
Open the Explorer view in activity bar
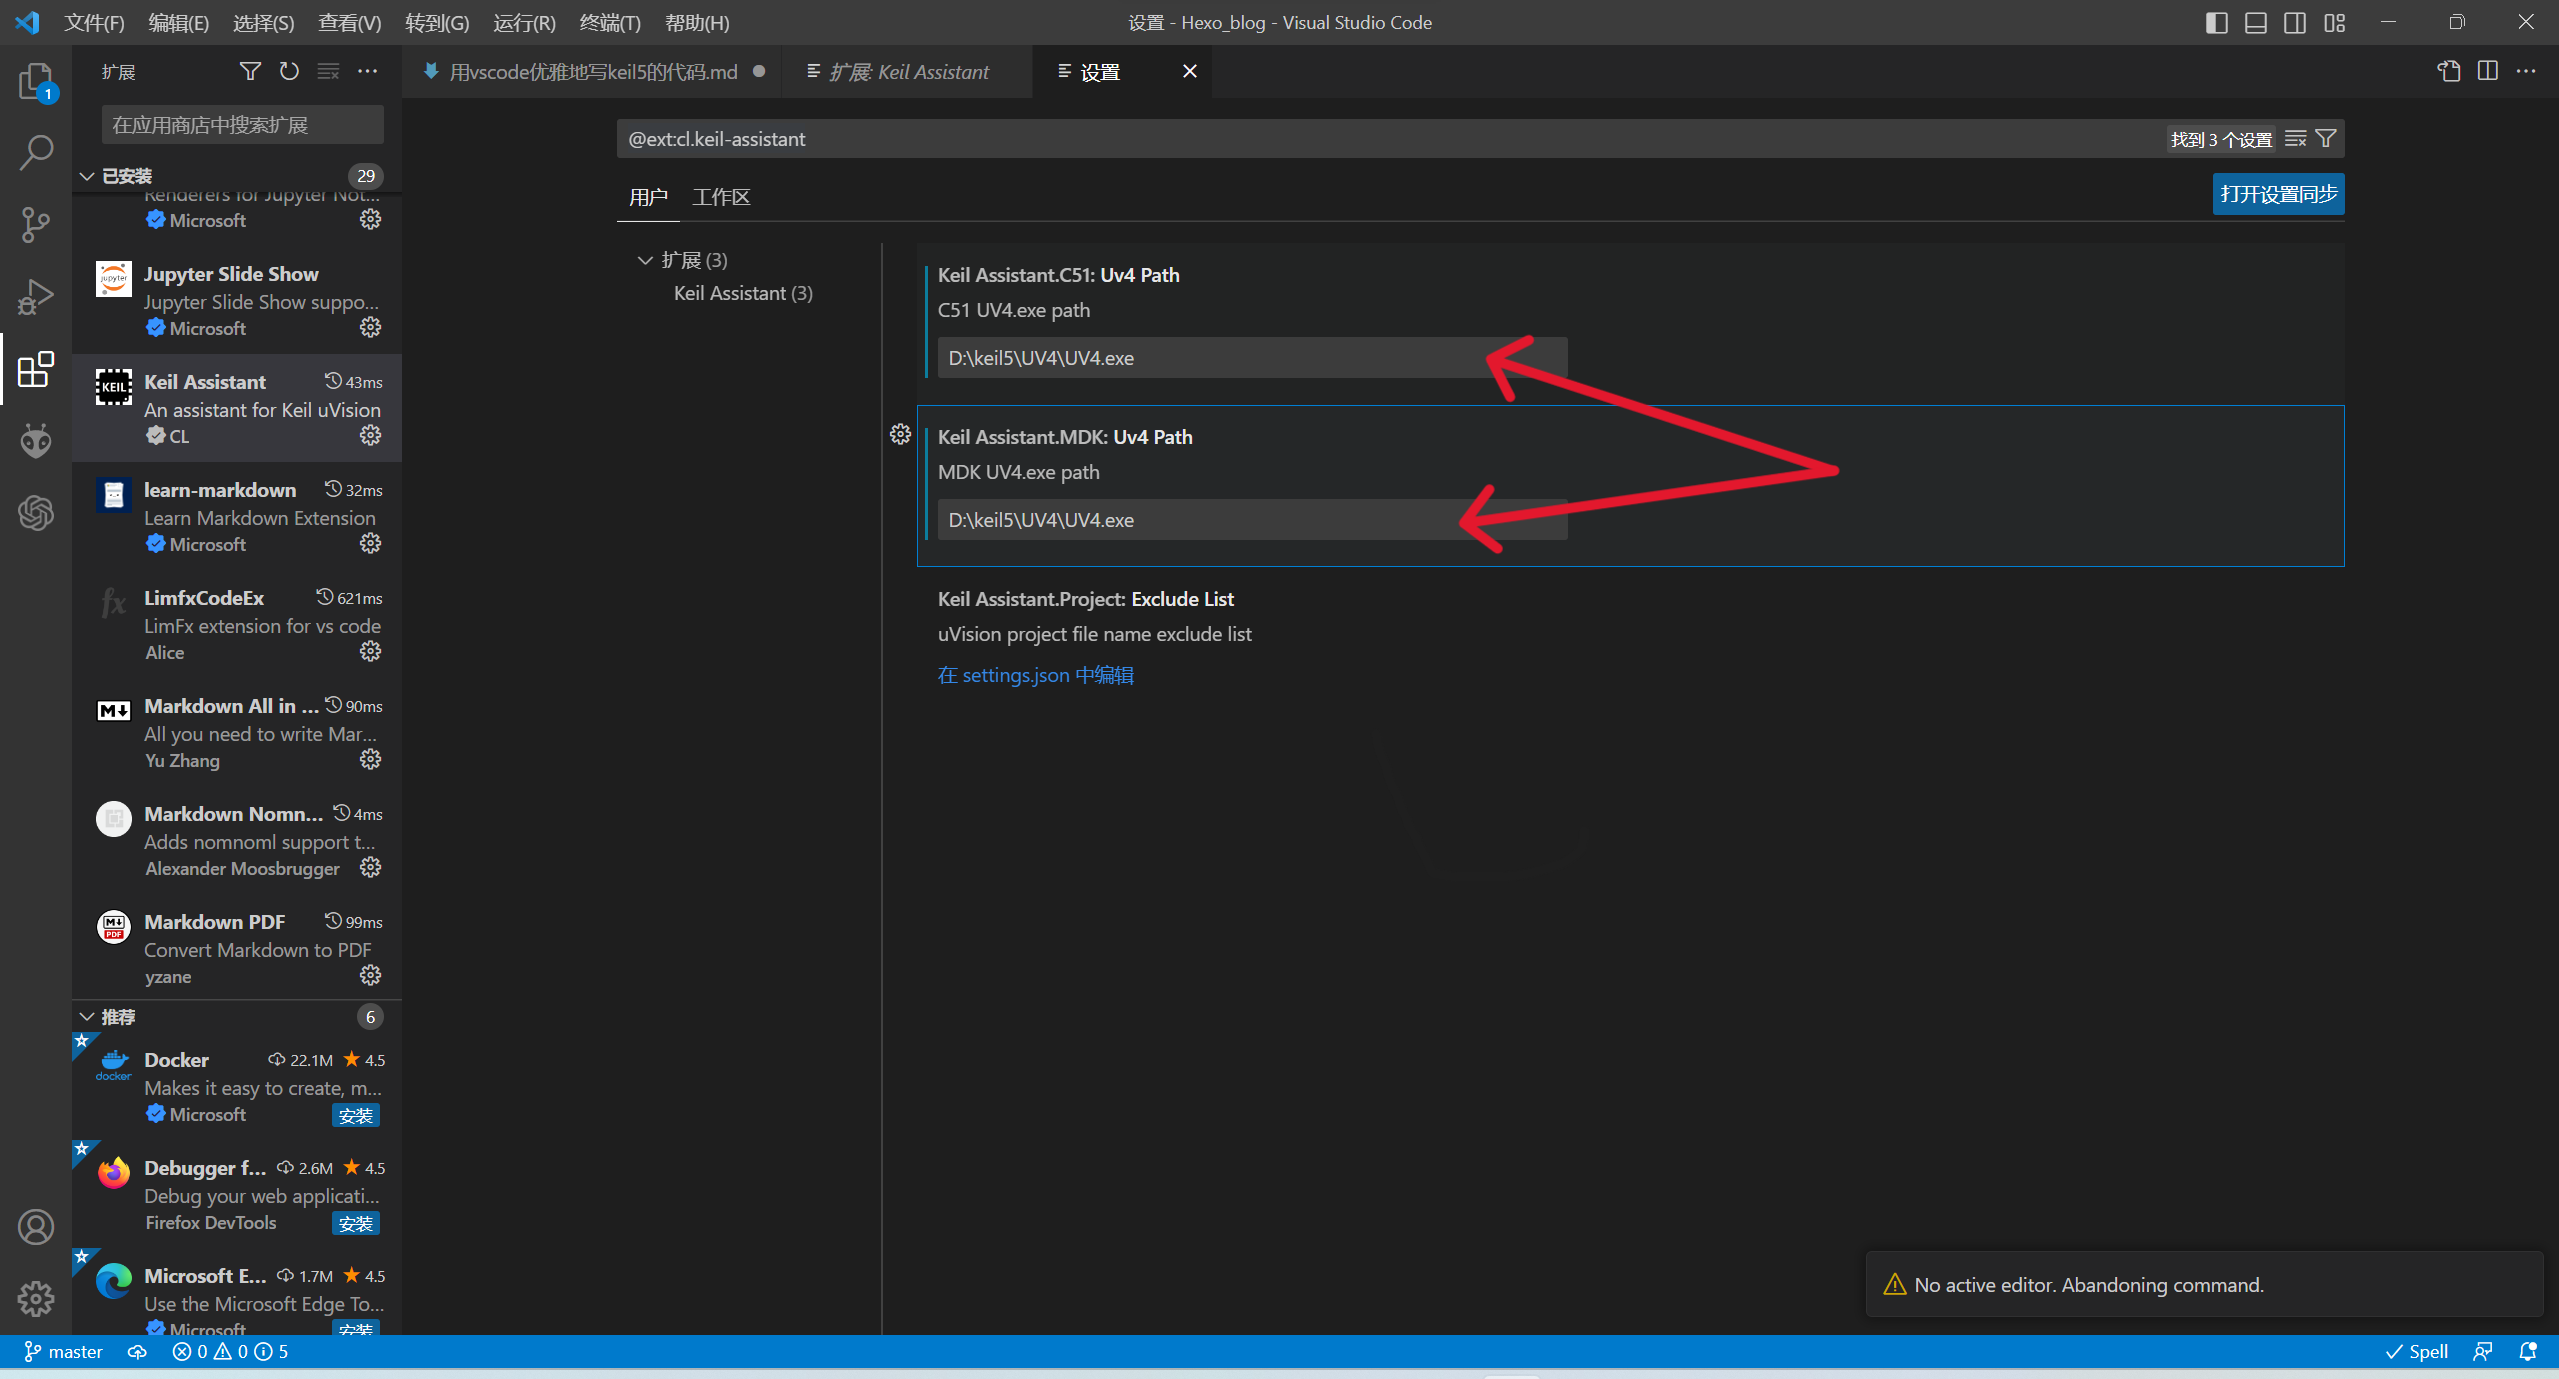point(36,81)
